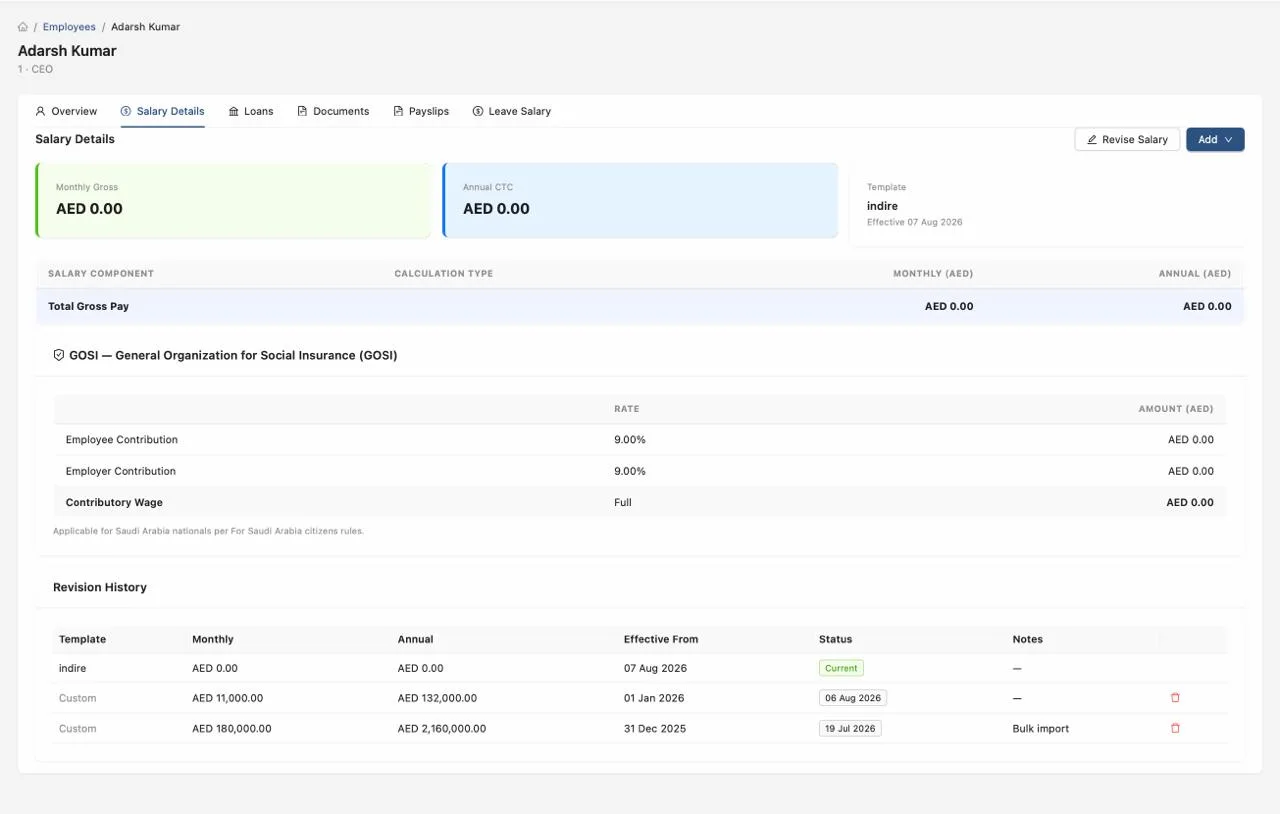
Task: Click the 01 Jan 2026 effective date
Action: click(654, 698)
